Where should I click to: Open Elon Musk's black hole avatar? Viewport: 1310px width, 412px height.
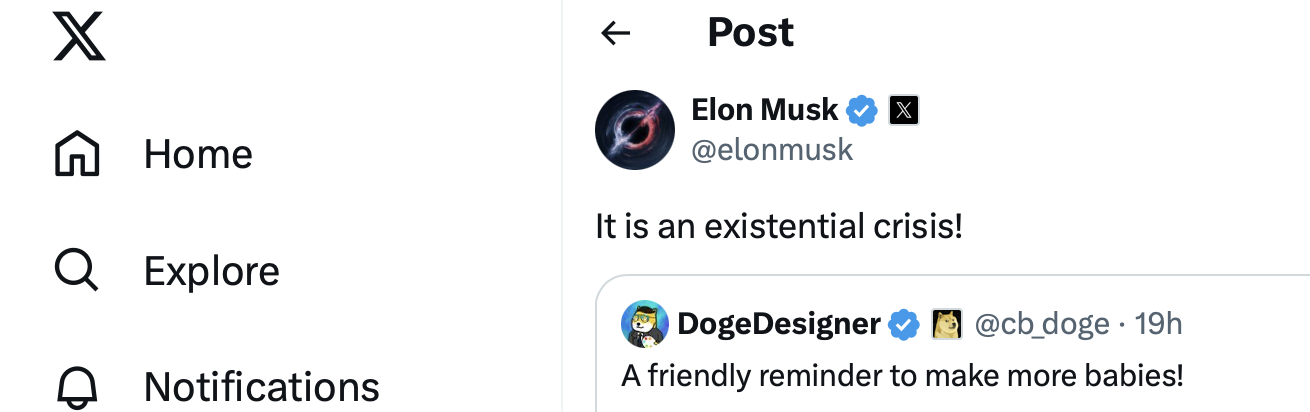click(636, 130)
